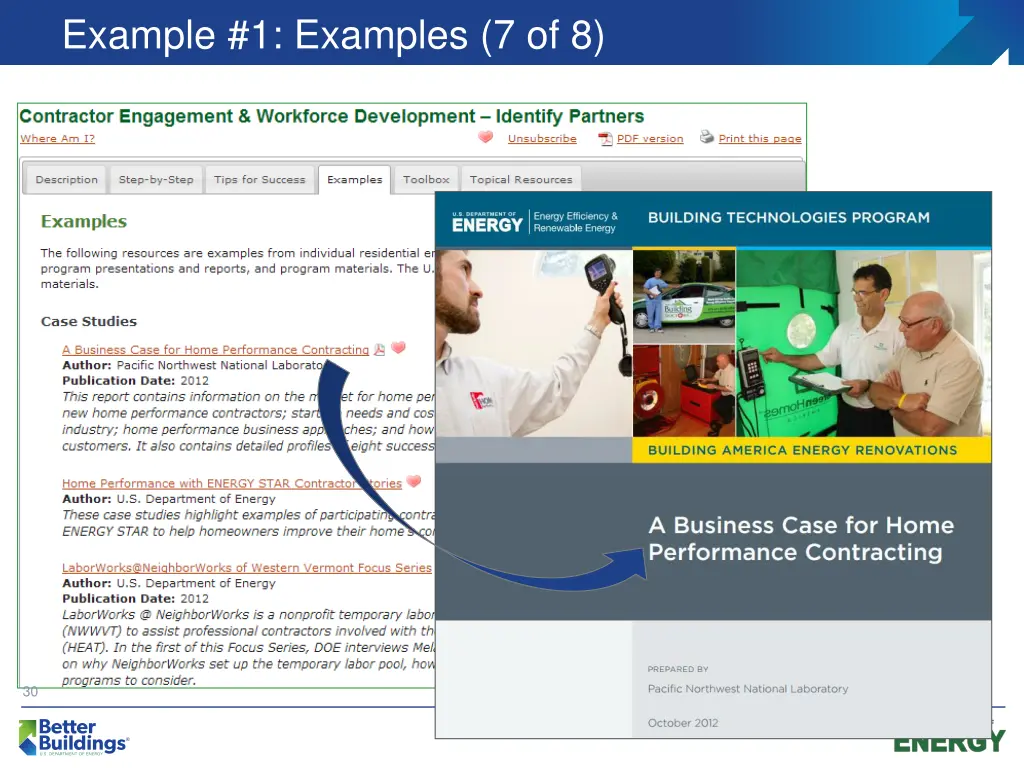
Task: Open Home Performance with ENERGY STAR Contractor Stories link
Action: coord(232,483)
